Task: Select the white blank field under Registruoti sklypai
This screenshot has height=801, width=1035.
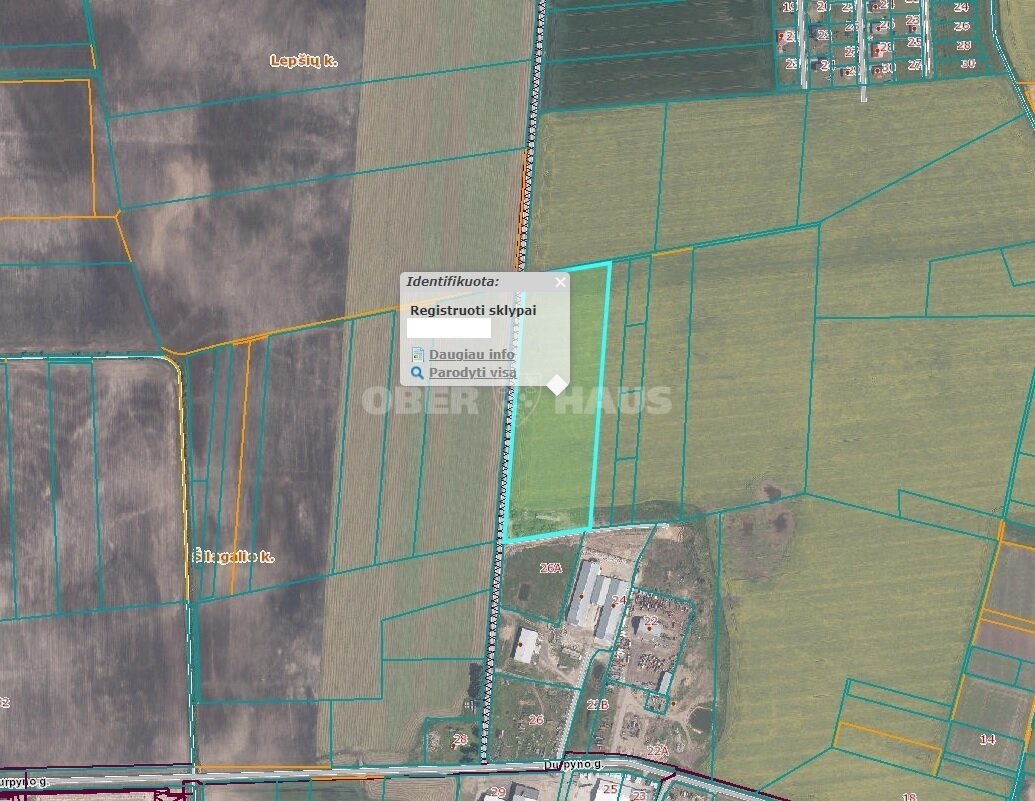Action: click(449, 328)
